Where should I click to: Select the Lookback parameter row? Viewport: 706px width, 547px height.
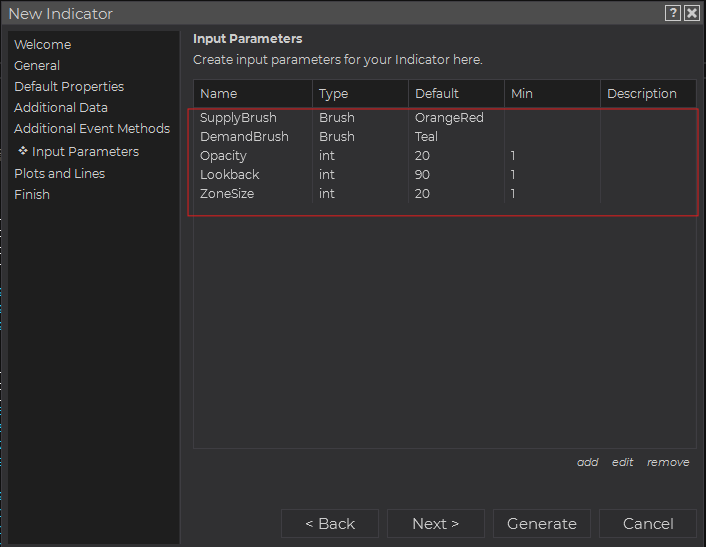[230, 174]
